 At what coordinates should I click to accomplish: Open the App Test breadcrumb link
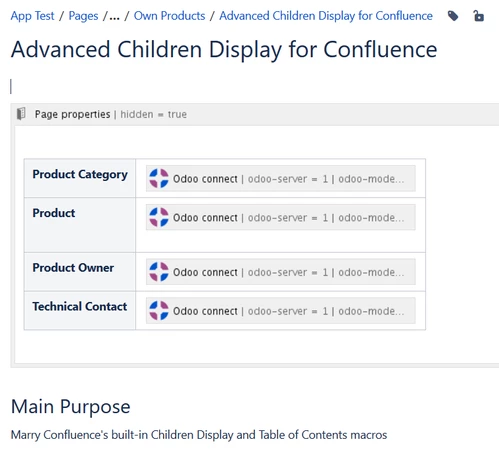click(32, 16)
